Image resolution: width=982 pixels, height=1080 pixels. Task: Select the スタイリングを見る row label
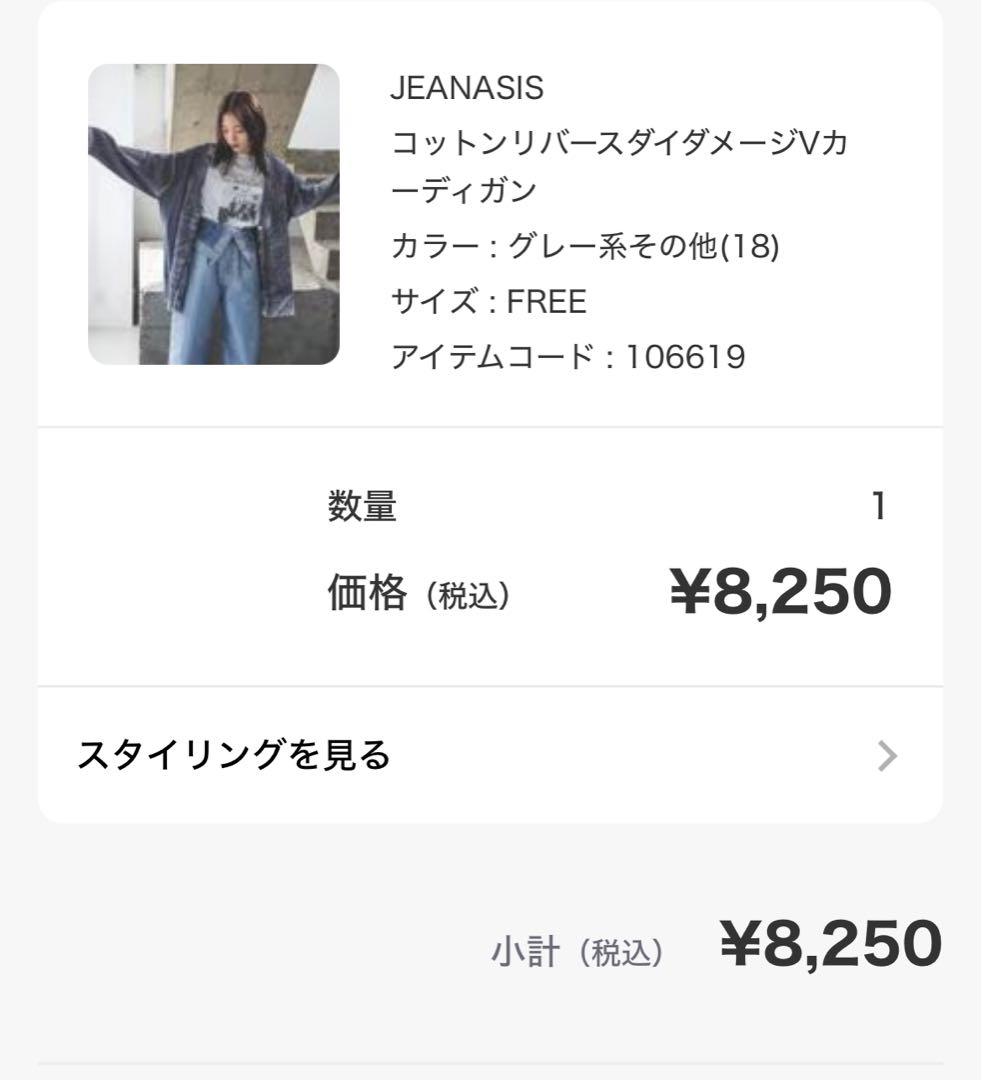[234, 755]
